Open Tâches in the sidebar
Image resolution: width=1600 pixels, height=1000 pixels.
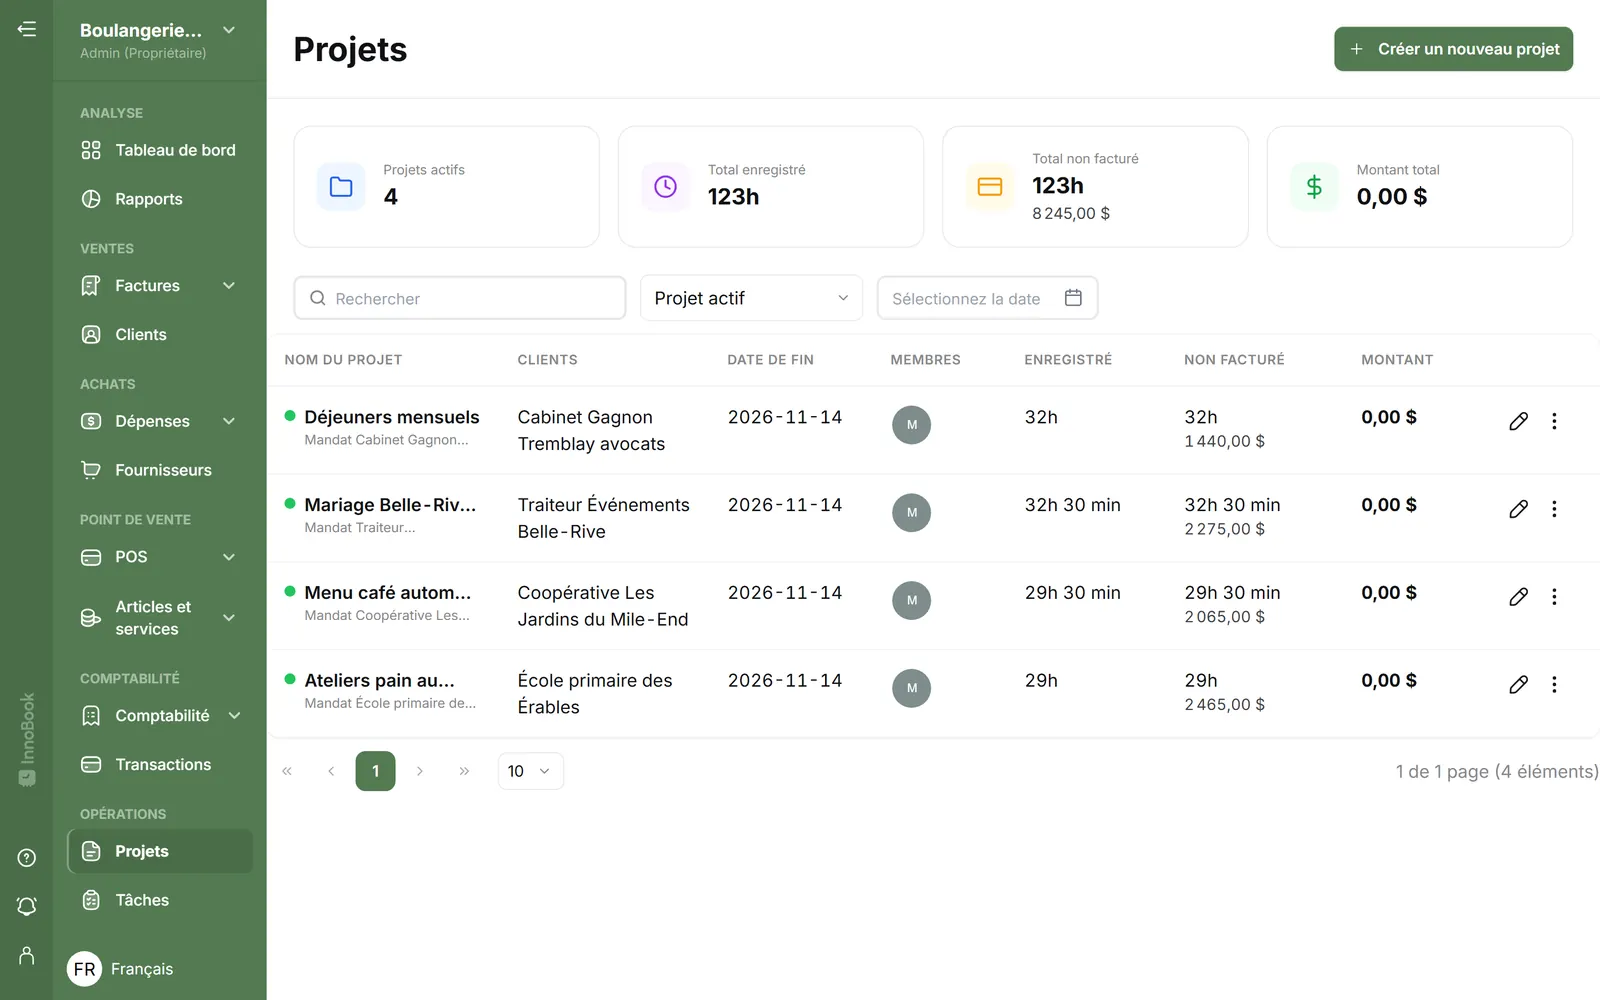point(160,900)
